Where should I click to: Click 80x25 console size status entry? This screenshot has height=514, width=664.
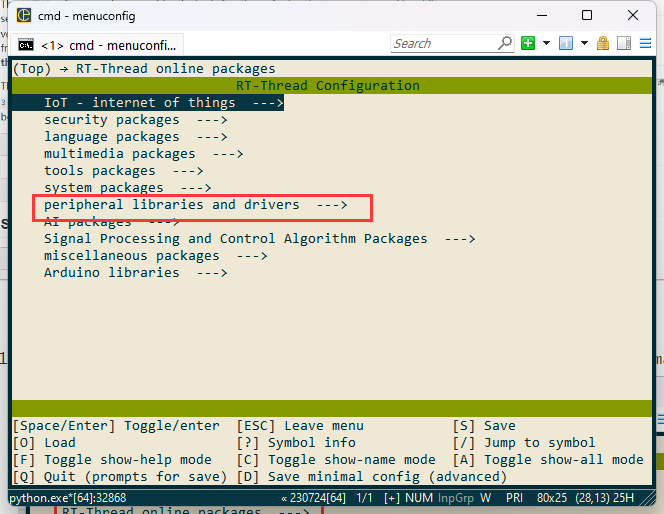coord(552,498)
